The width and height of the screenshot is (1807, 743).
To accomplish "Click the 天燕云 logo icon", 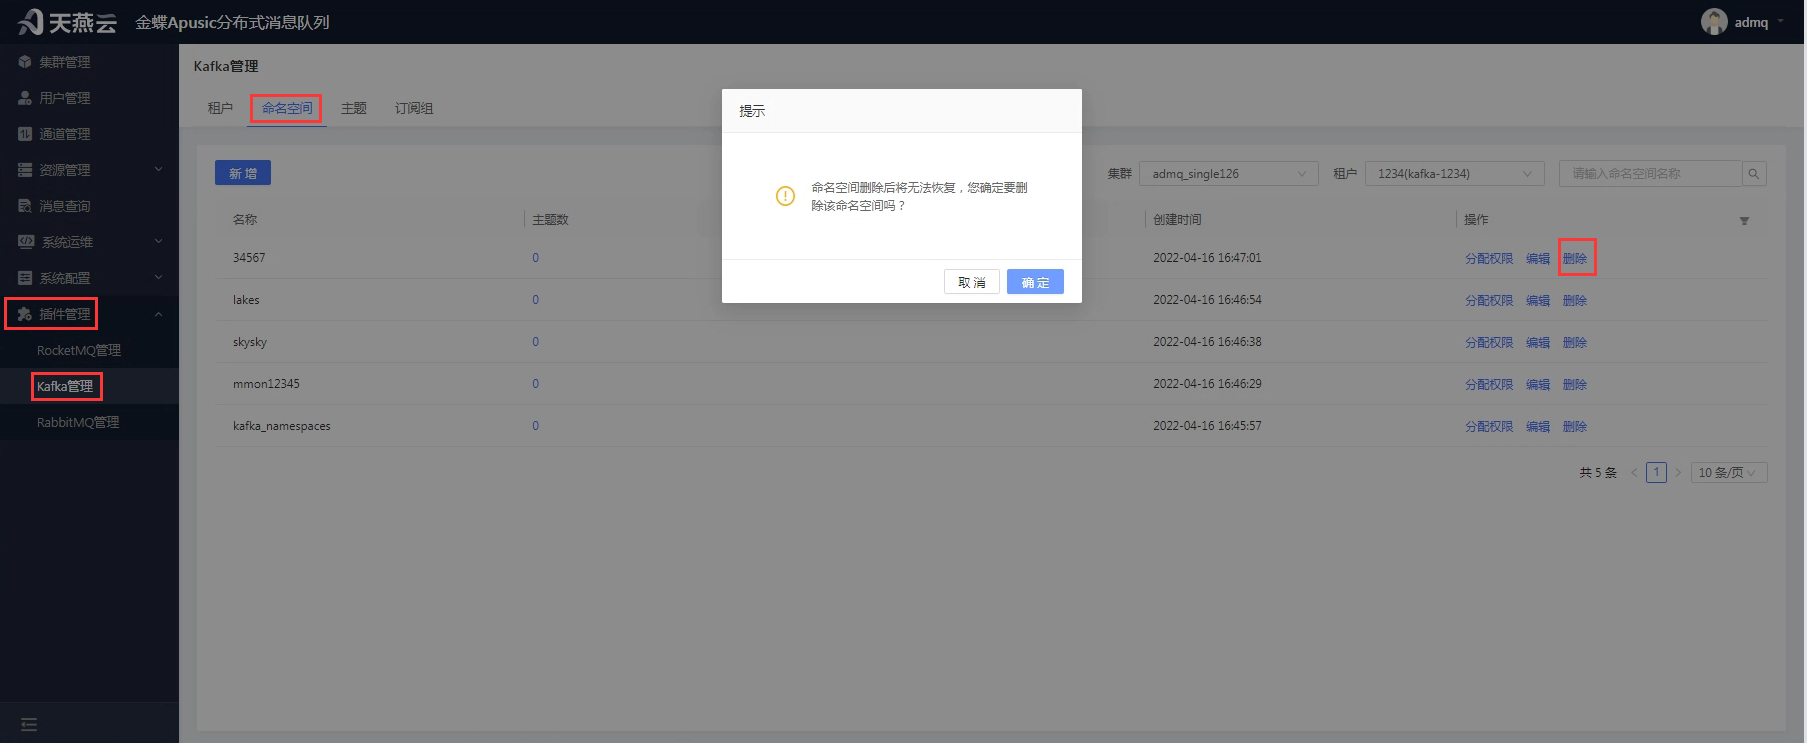I will point(30,22).
